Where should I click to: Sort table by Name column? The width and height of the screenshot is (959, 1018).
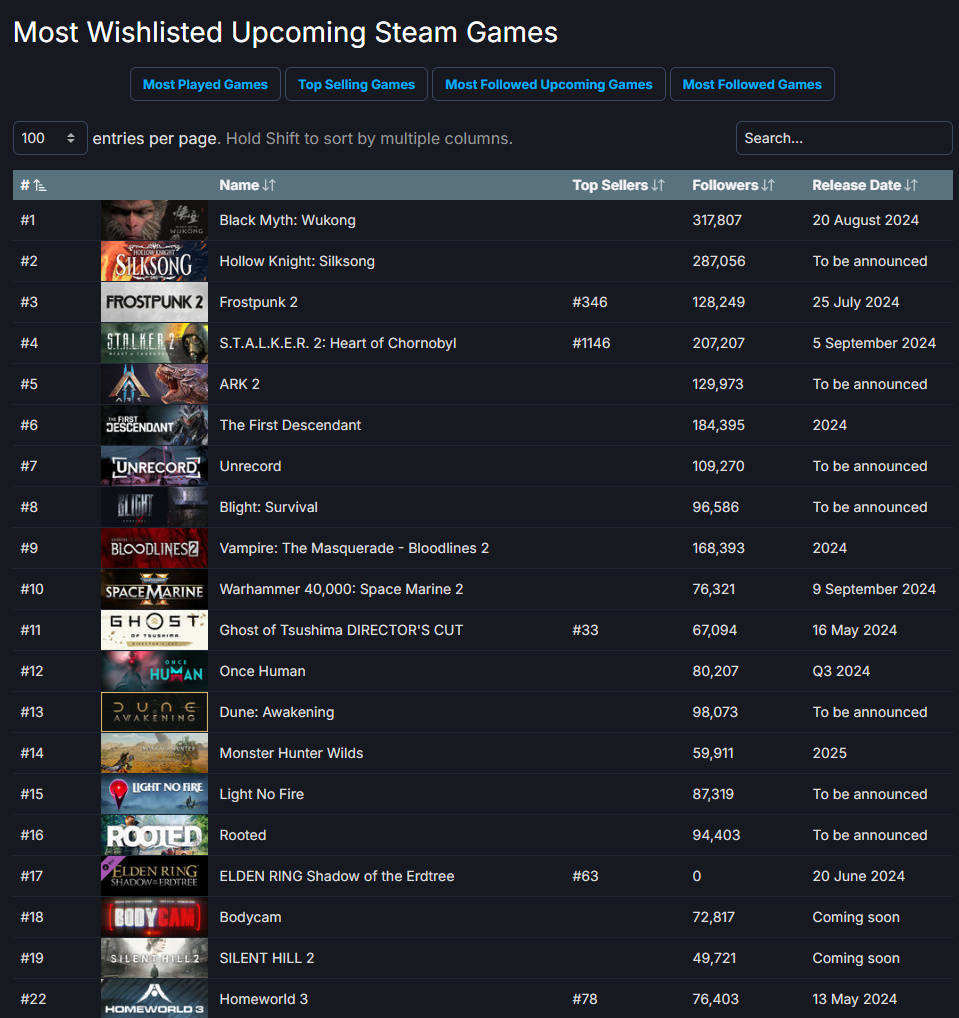click(x=247, y=185)
